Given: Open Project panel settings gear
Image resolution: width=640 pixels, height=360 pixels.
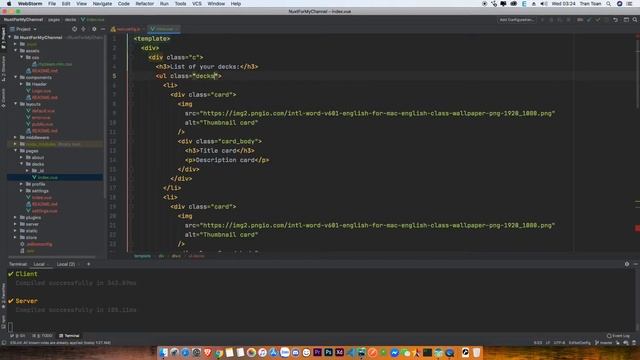Looking at the screenshot, I should 94,29.
